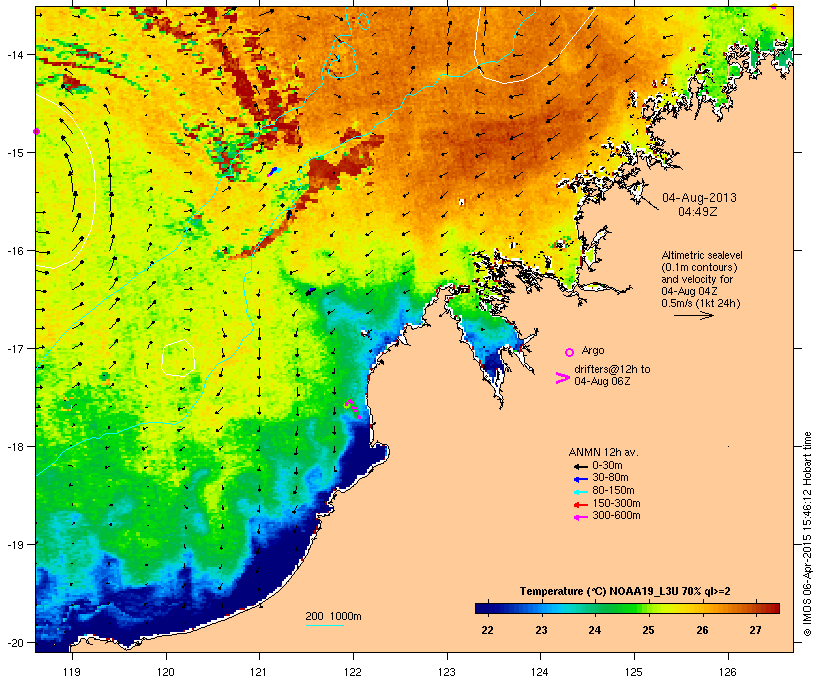
Task: Click the cyan 200 1000m depth contour line sample
Action: [325, 626]
